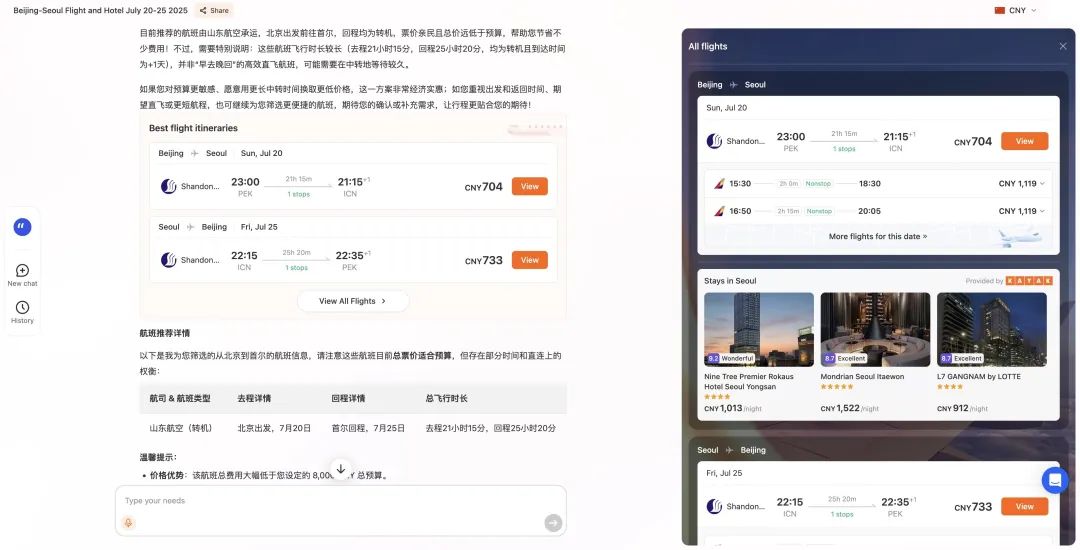Click the All flights panel title

(708, 46)
